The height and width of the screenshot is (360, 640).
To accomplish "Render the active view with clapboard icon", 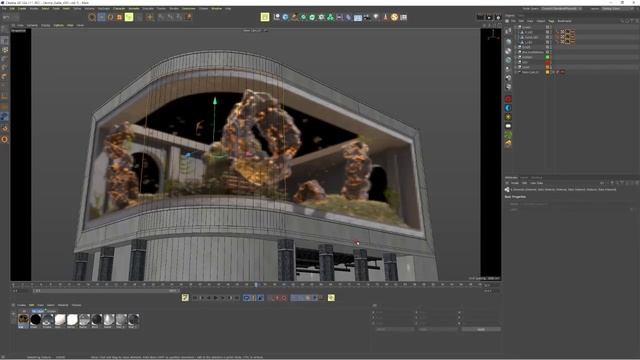I will tap(480, 17).
